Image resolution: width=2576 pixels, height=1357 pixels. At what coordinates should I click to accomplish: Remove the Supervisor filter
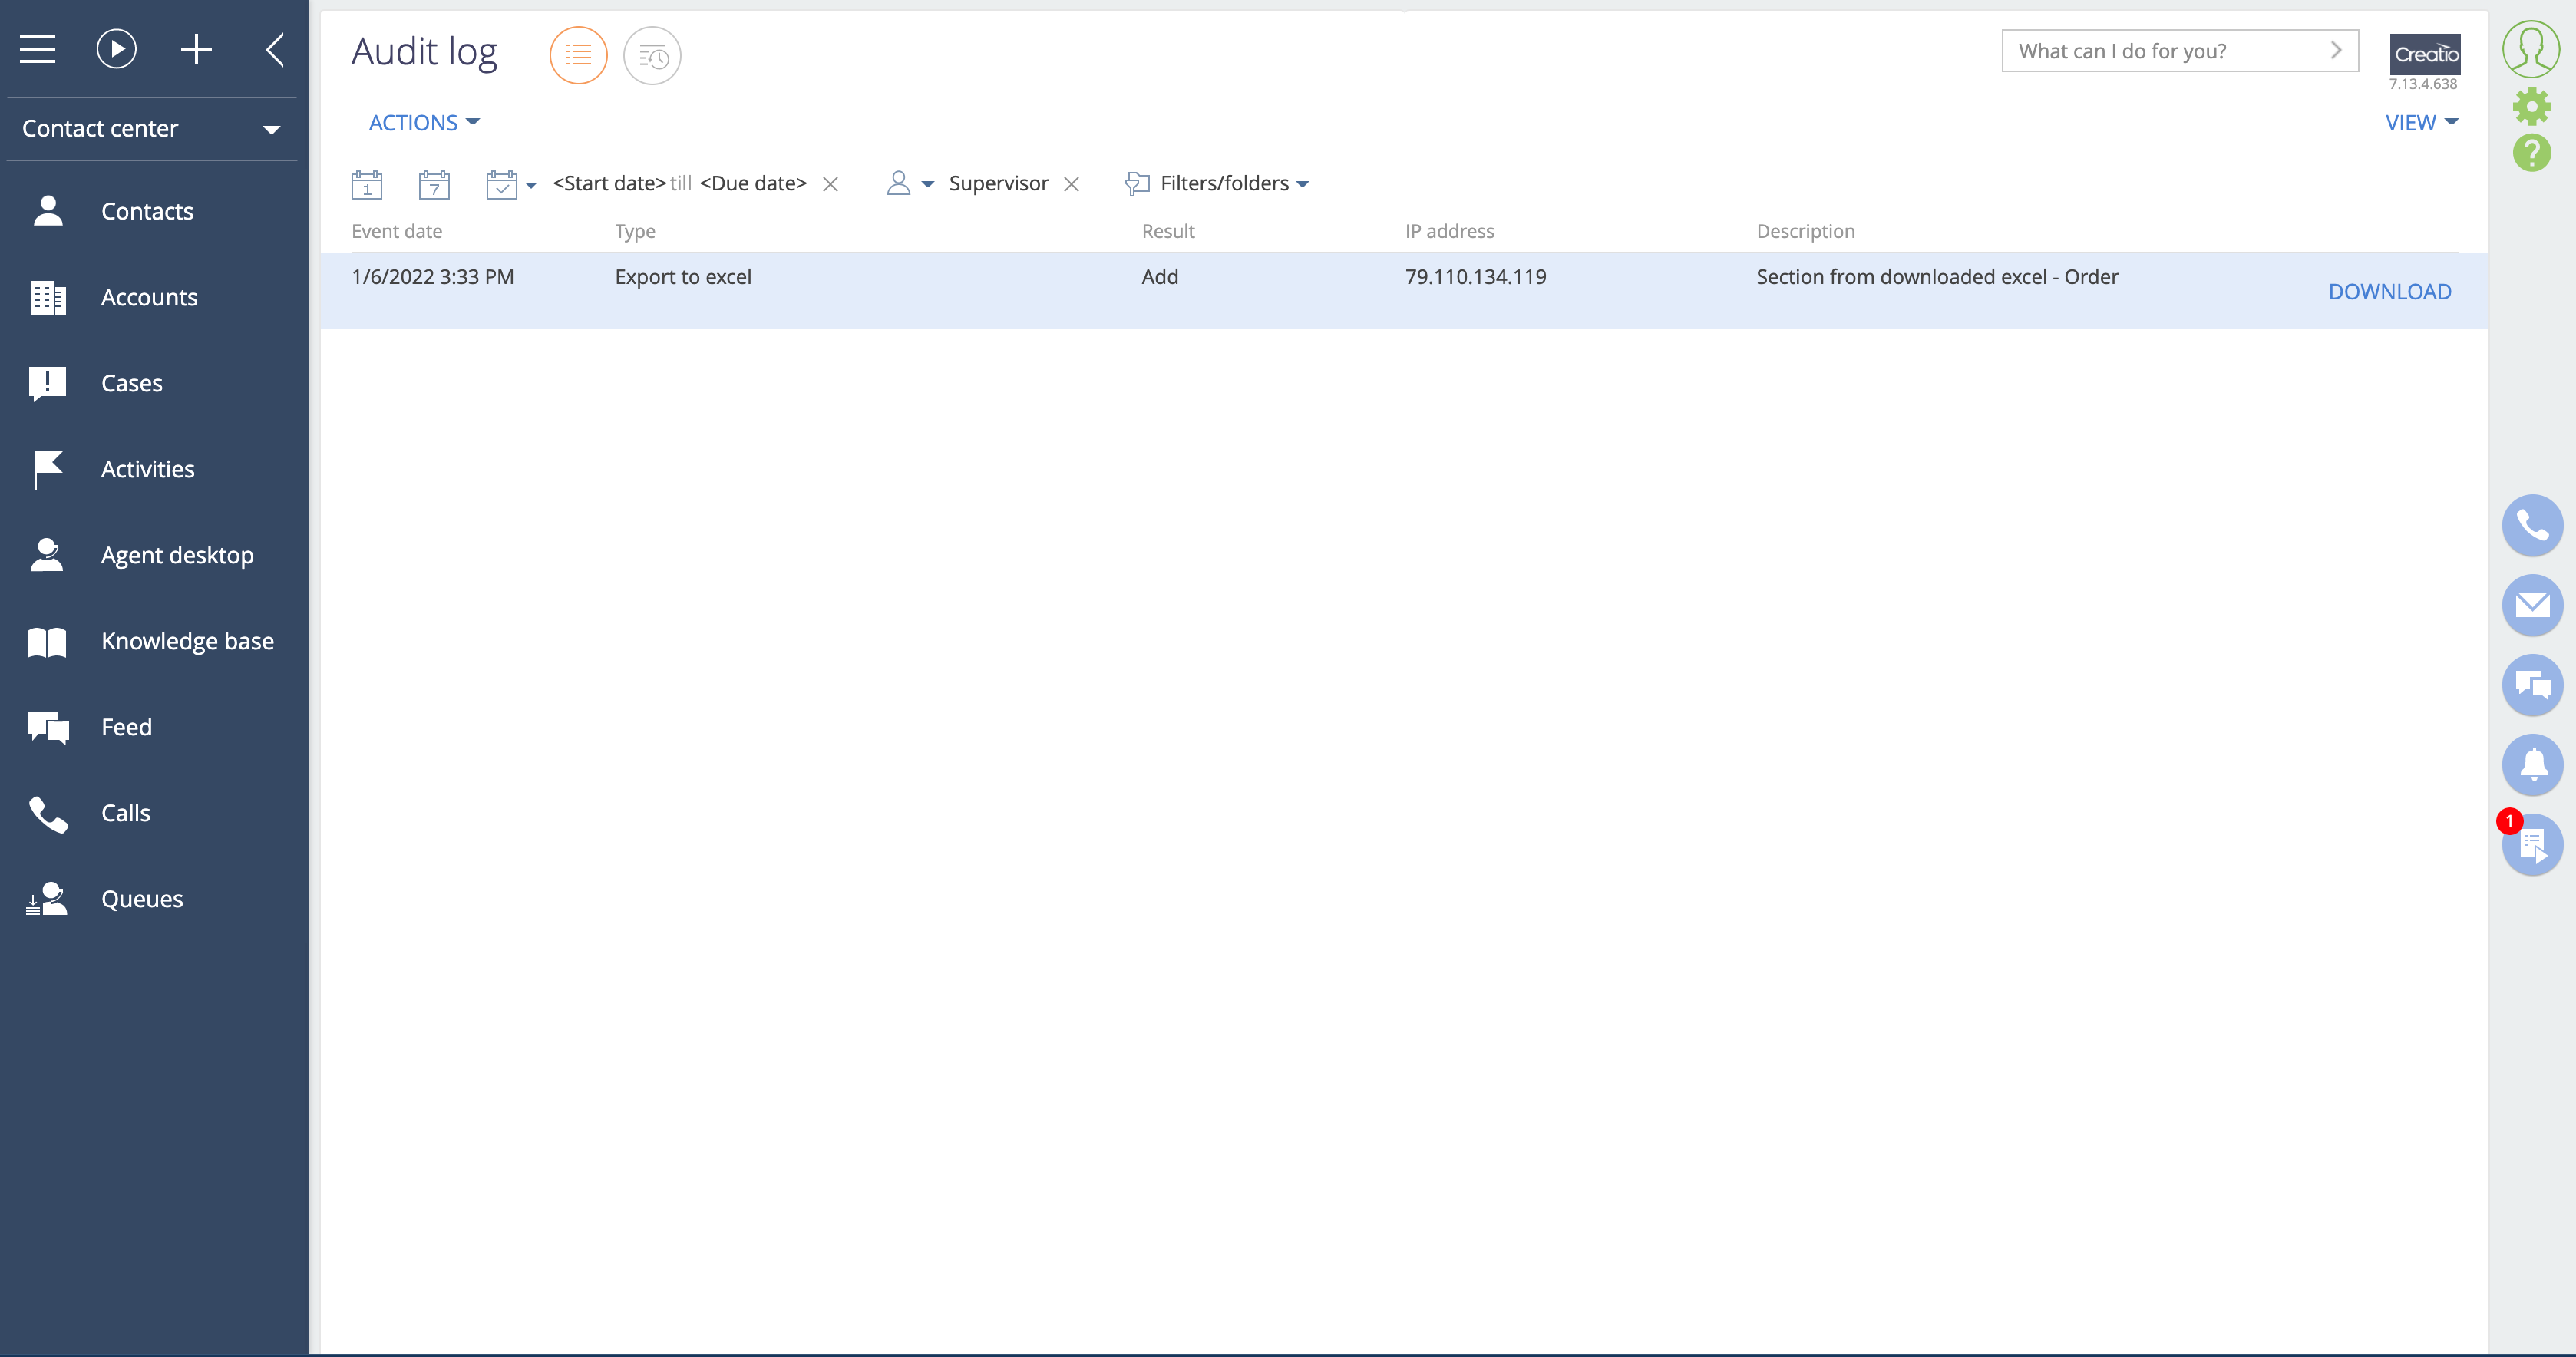[x=1071, y=183]
